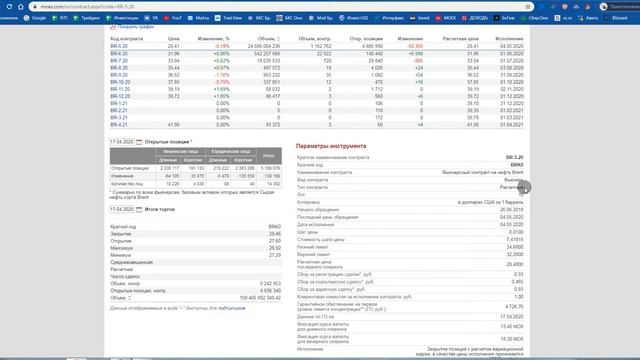Open the TradView bookmark
The width and height of the screenshot is (640, 360).
tap(229, 18)
